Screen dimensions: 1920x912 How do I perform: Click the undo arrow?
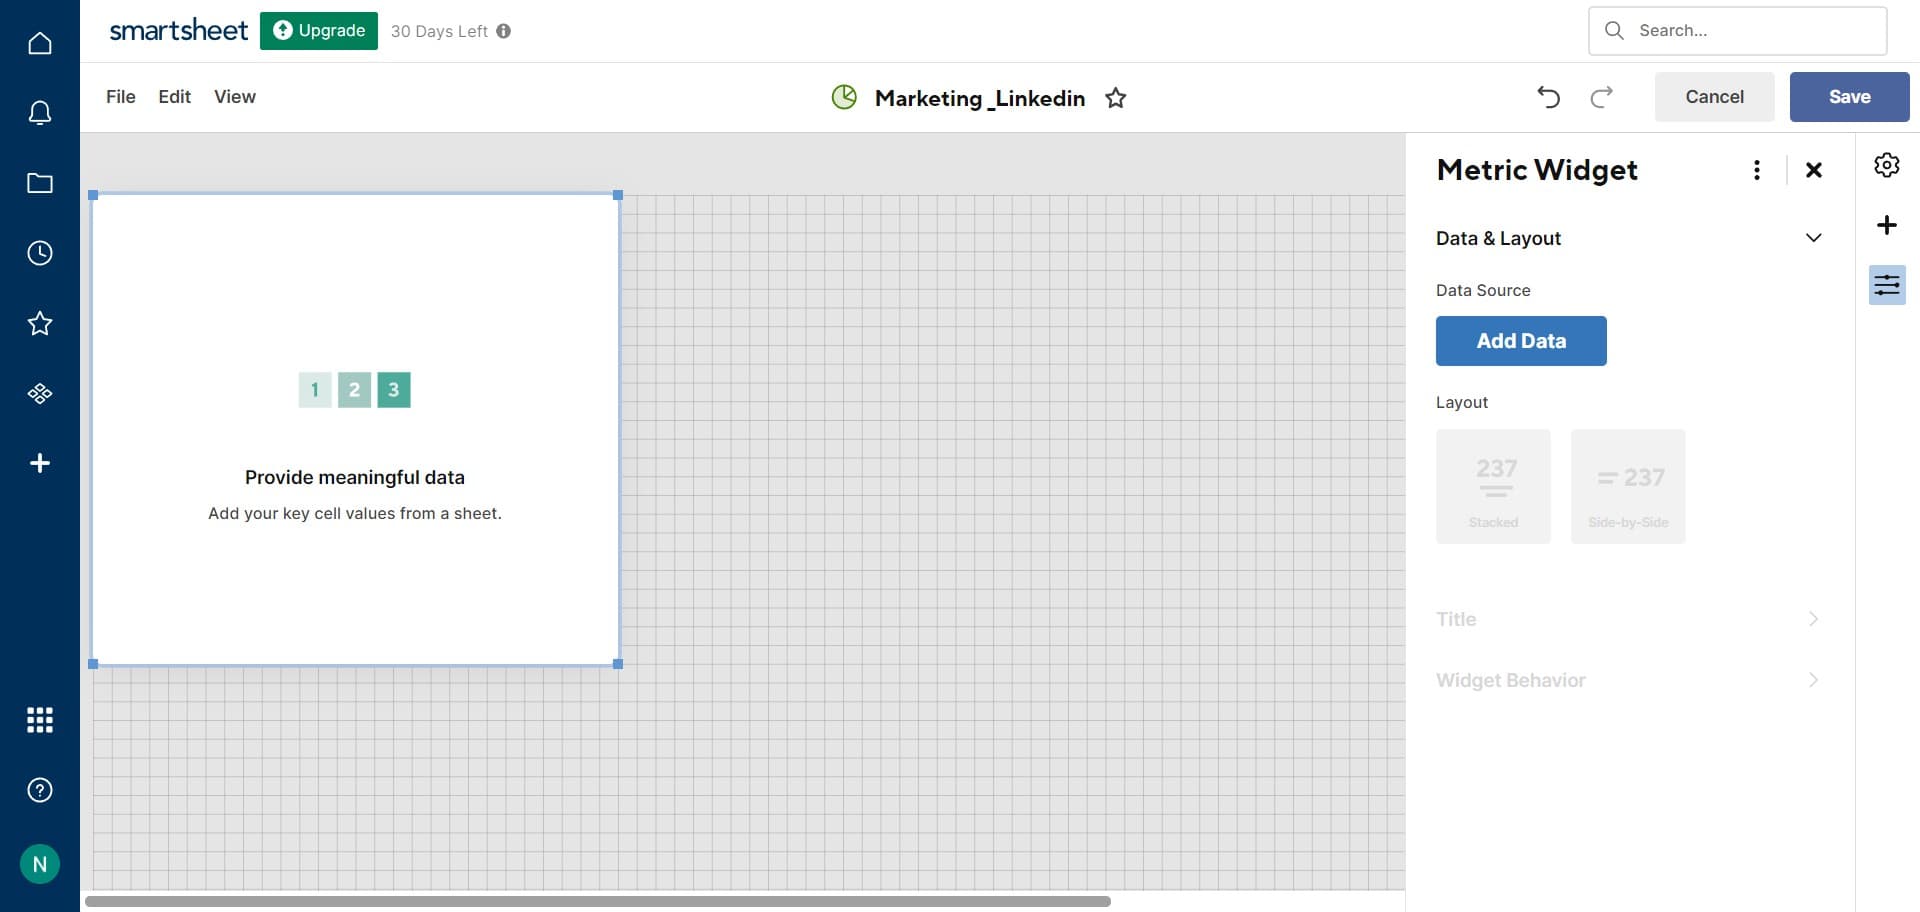tap(1548, 97)
